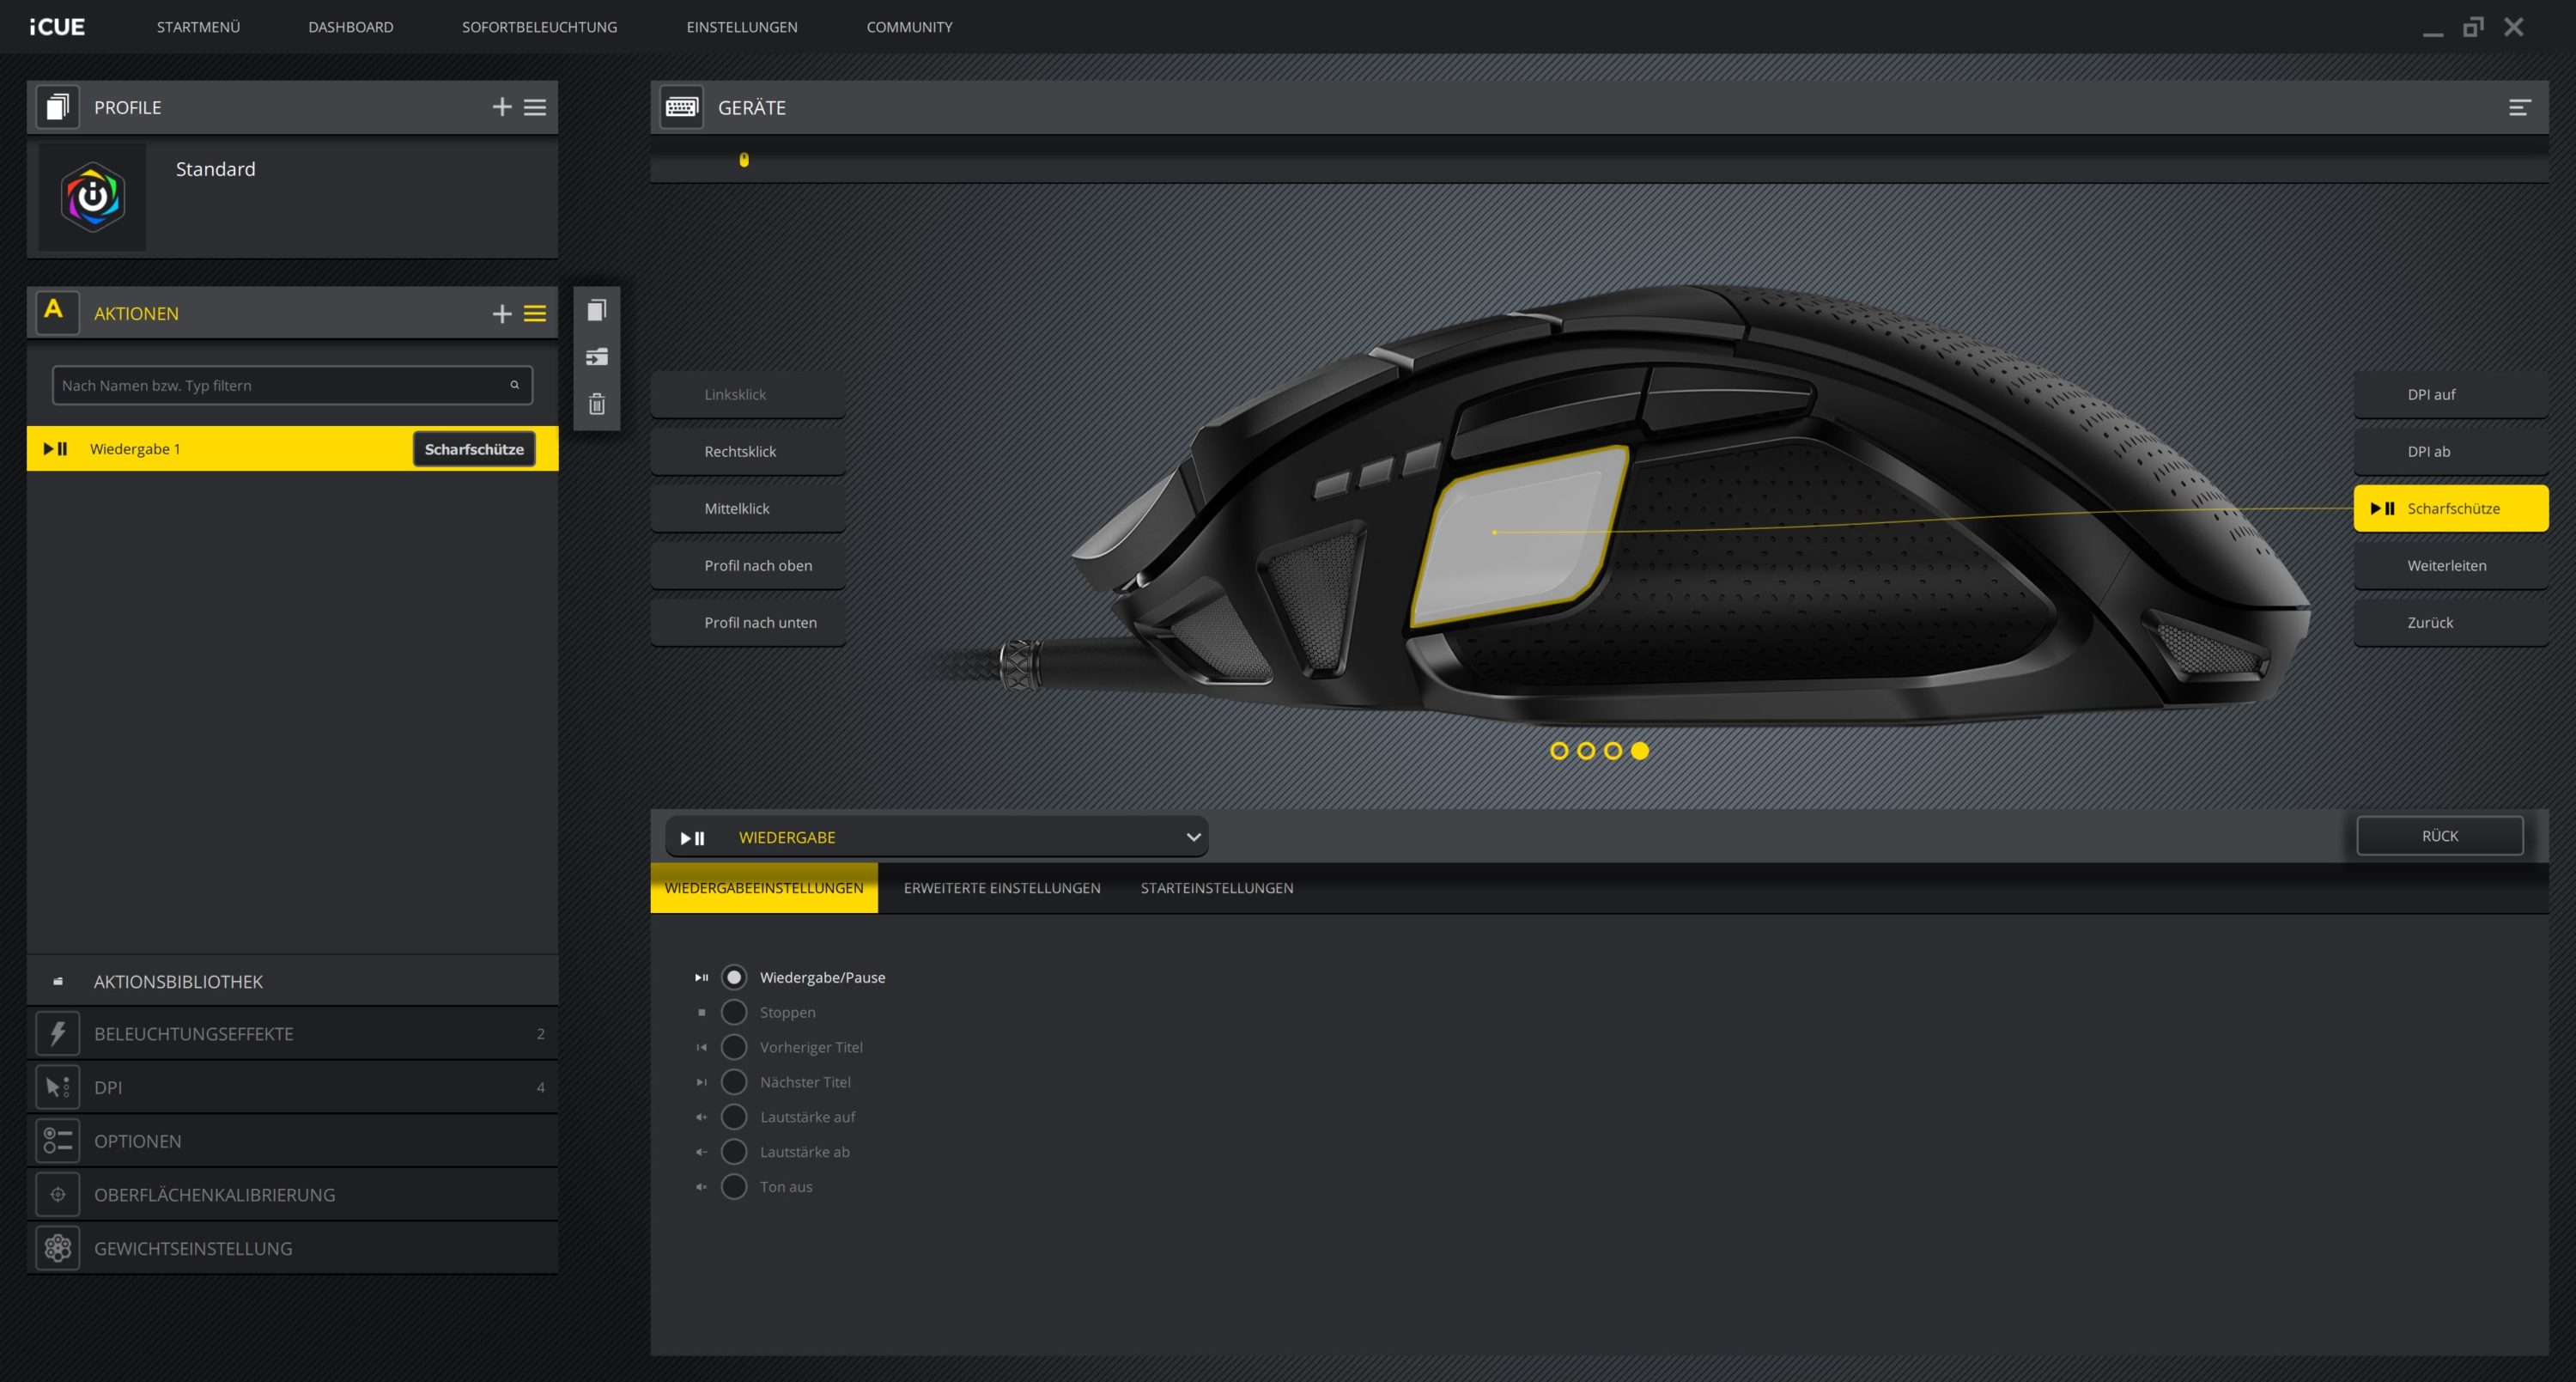Switch to the Erweiterte Einstellungen tab
Screen dimensions: 2576x1382
tap(1002, 888)
